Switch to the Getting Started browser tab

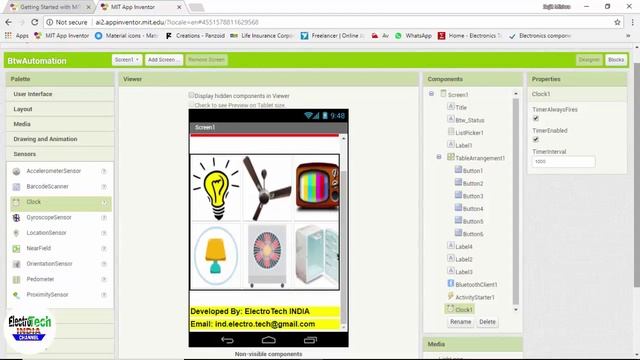tap(50, 7)
